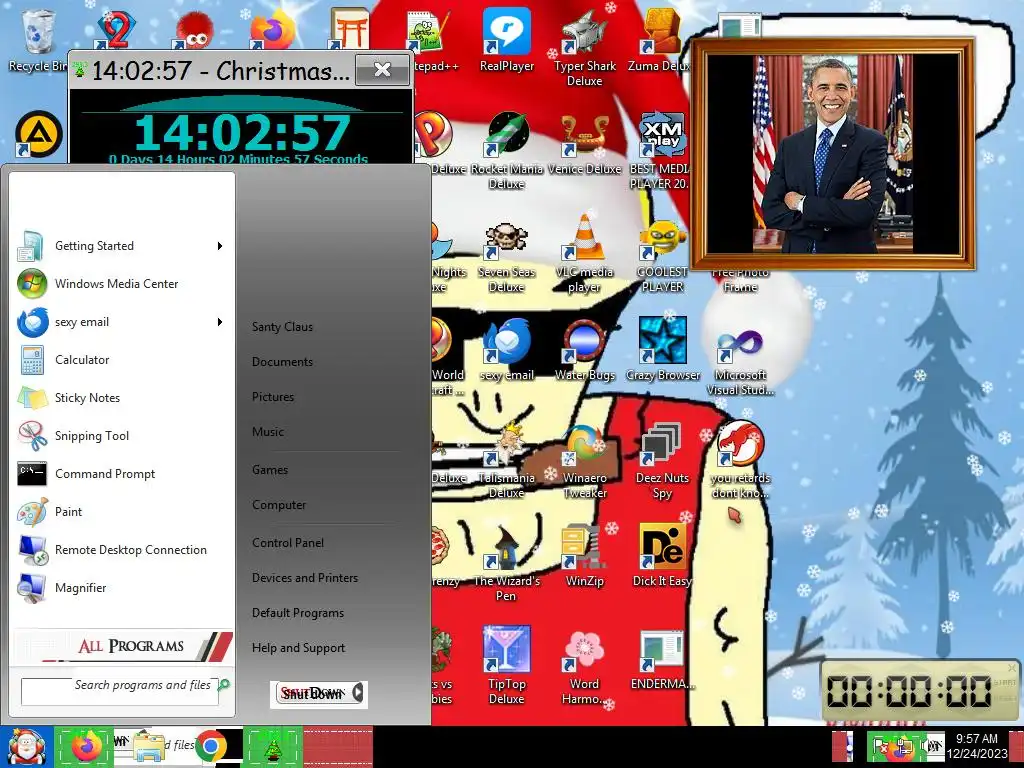Click All Programs in Start menu
The height and width of the screenshot is (768, 1024).
[123, 646]
